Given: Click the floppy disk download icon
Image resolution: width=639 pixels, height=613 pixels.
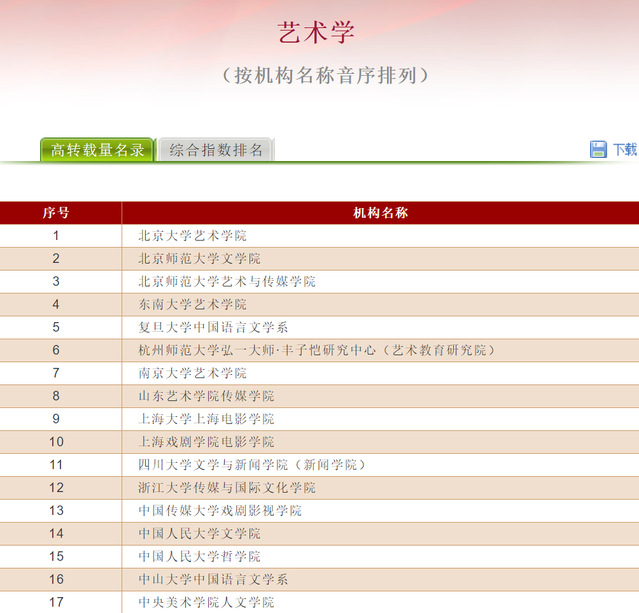Looking at the screenshot, I should click(598, 149).
